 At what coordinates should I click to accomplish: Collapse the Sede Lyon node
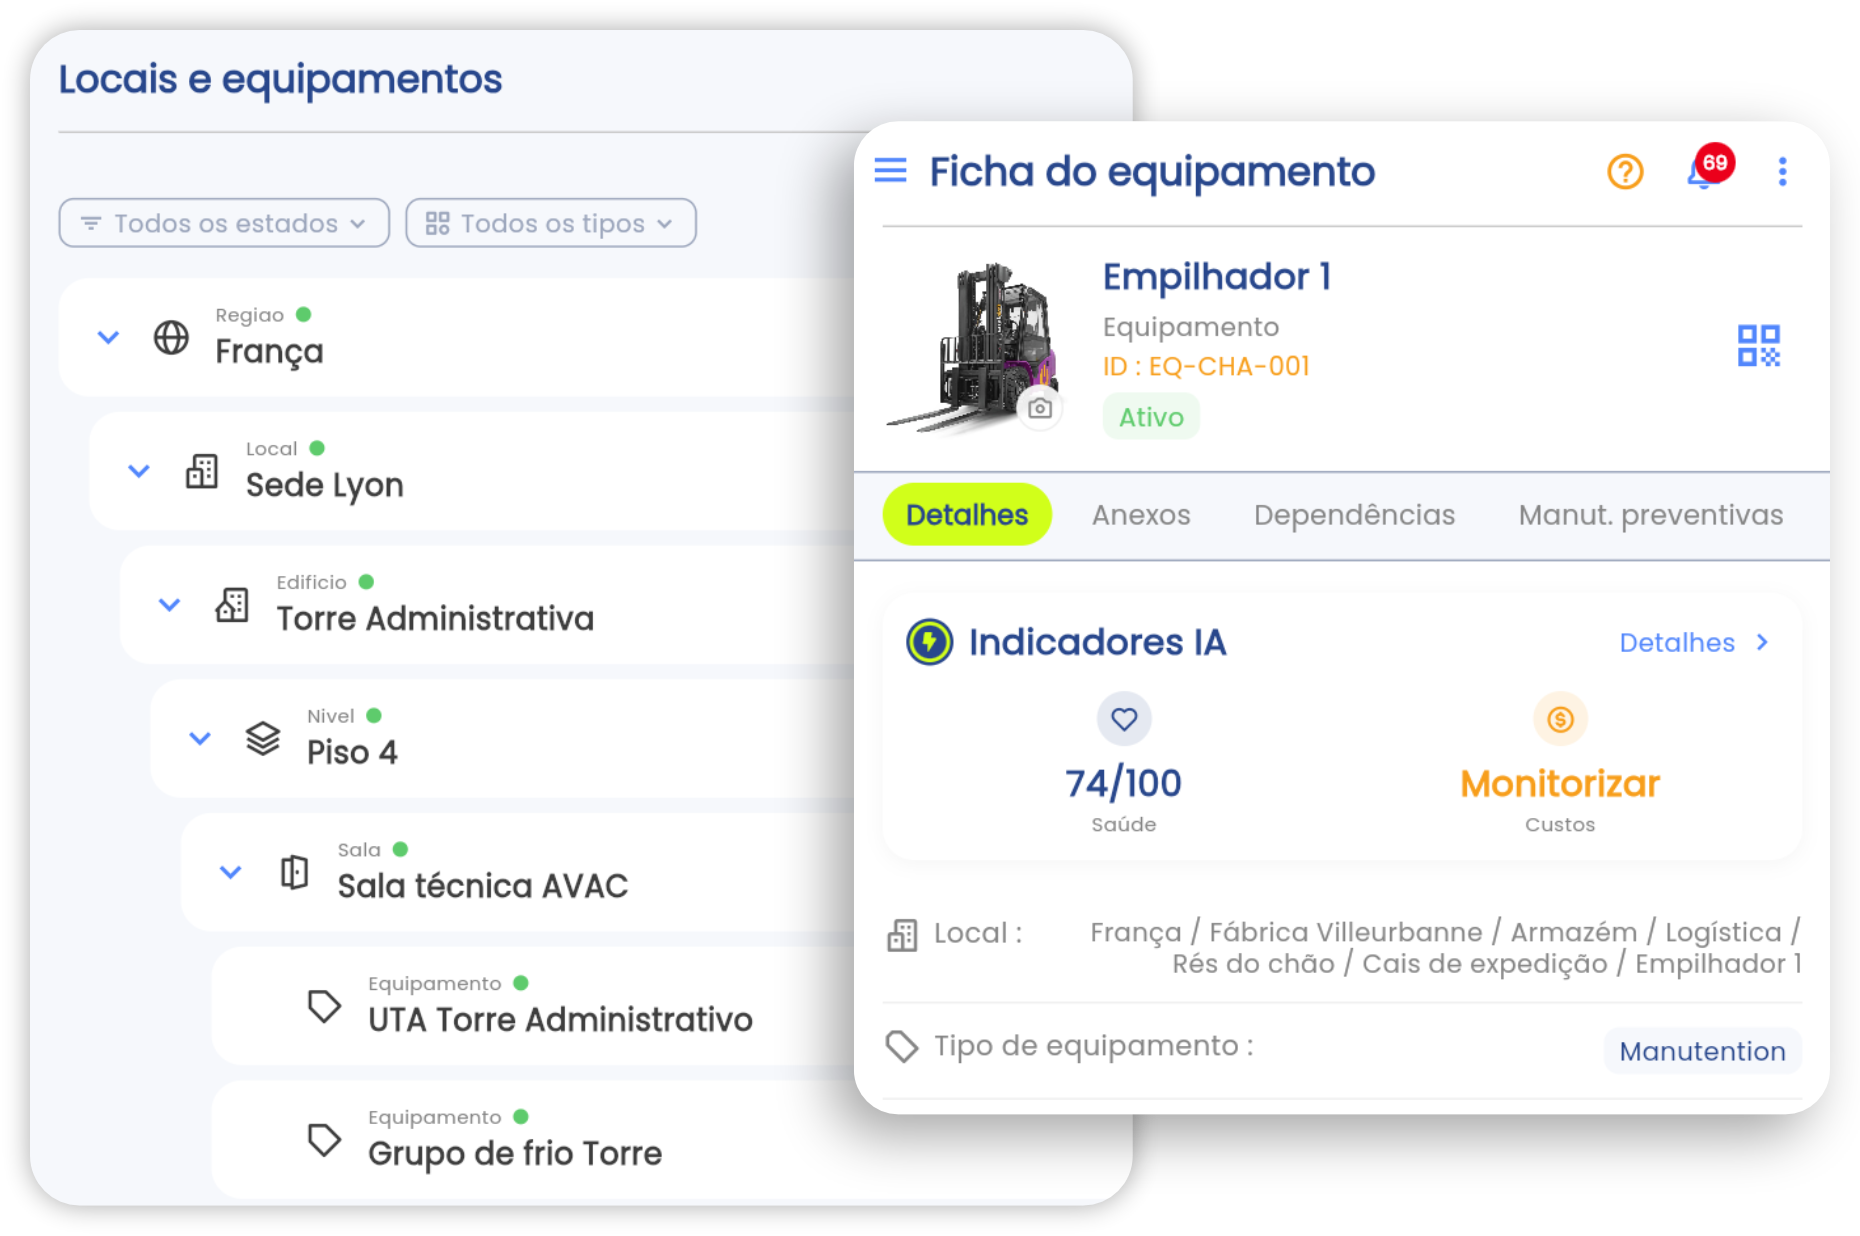(139, 471)
